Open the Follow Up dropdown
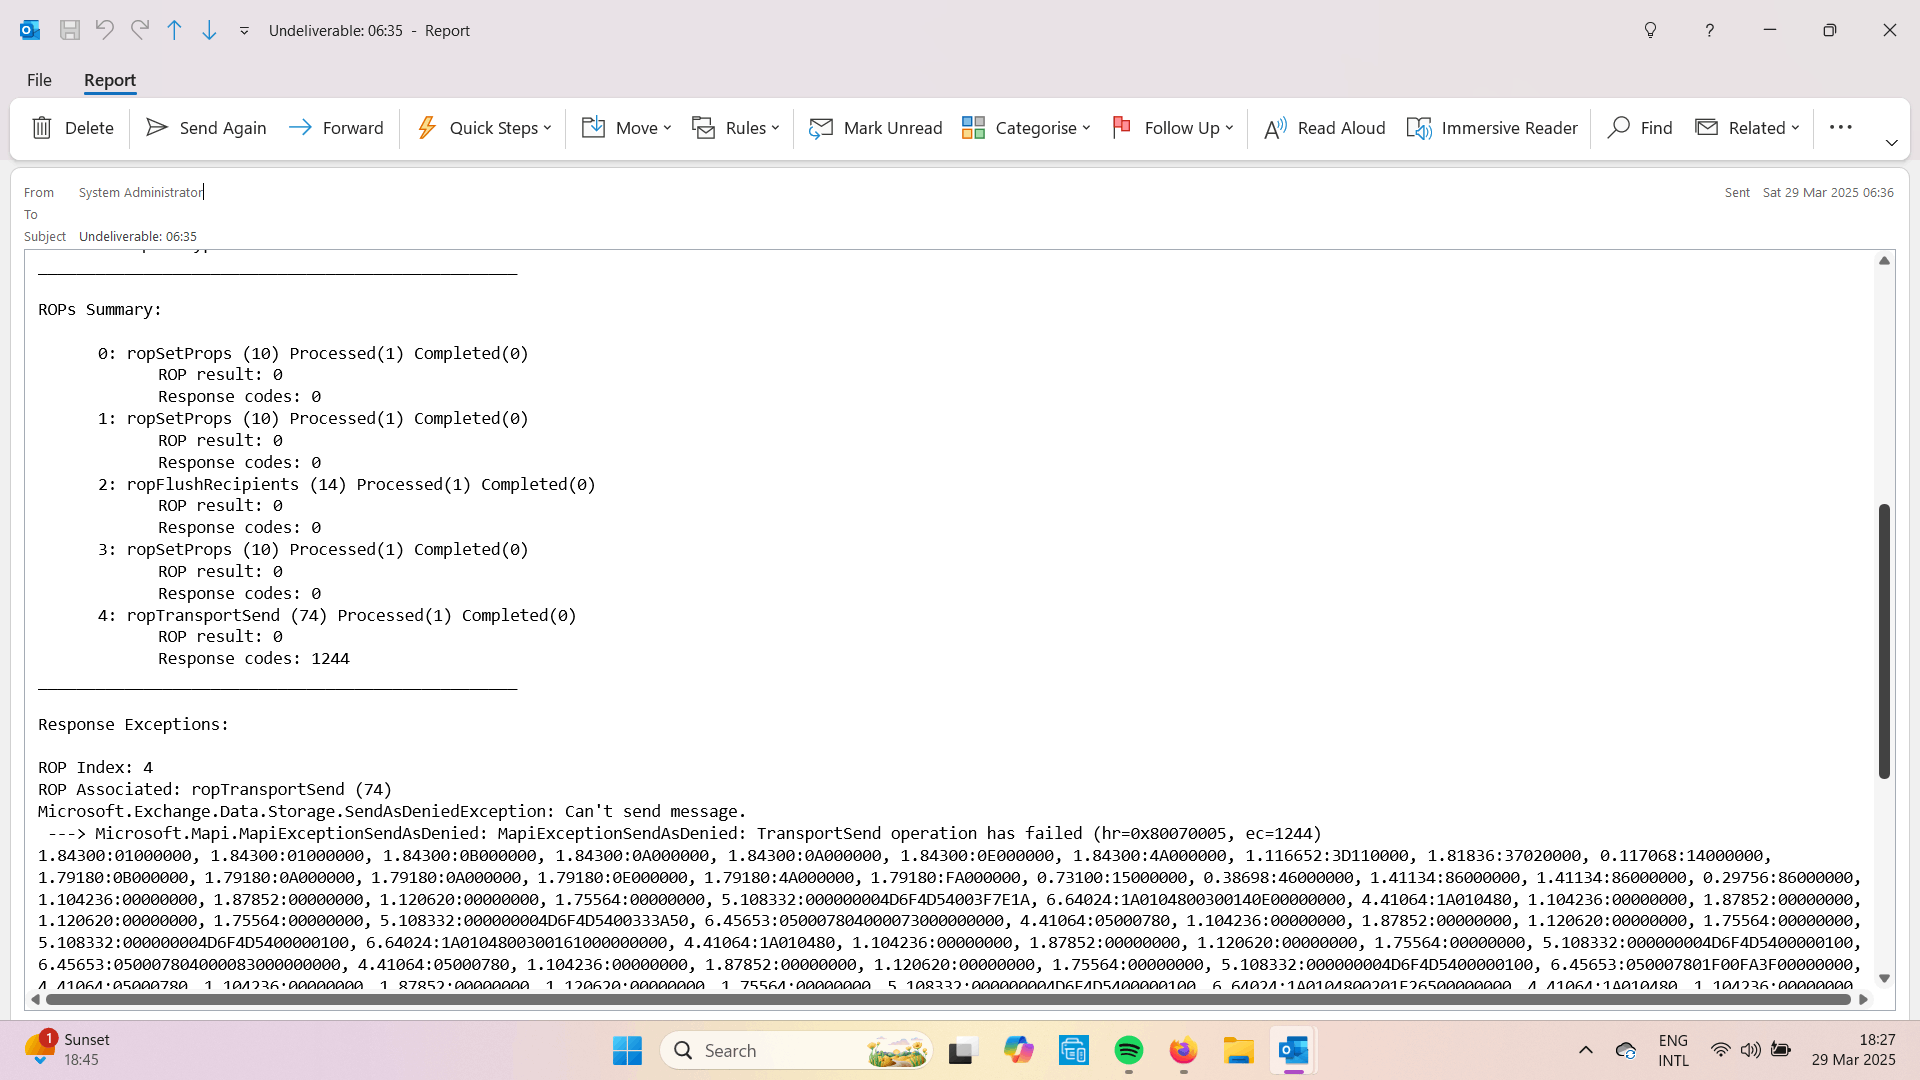The width and height of the screenshot is (1920, 1080). (1228, 127)
